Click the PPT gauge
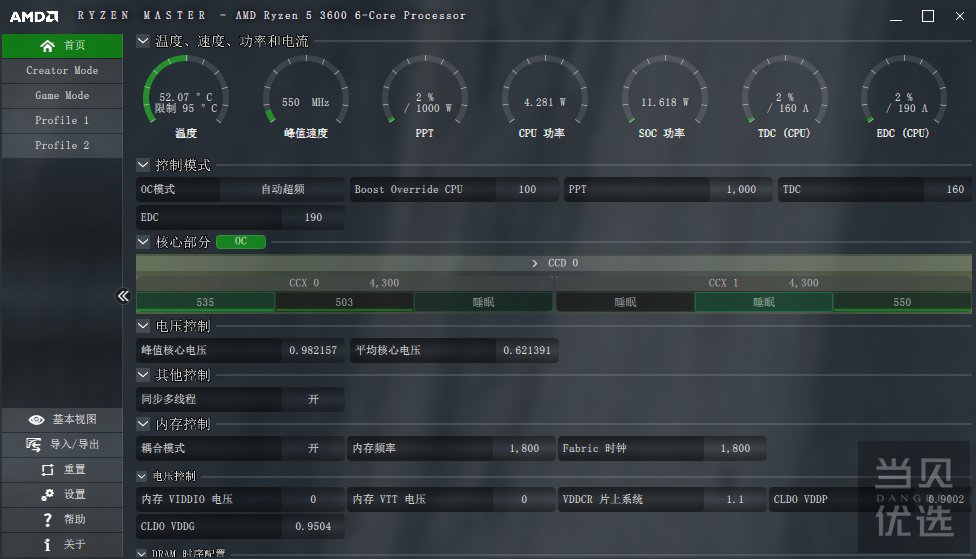The width and height of the screenshot is (976, 559). click(425, 98)
